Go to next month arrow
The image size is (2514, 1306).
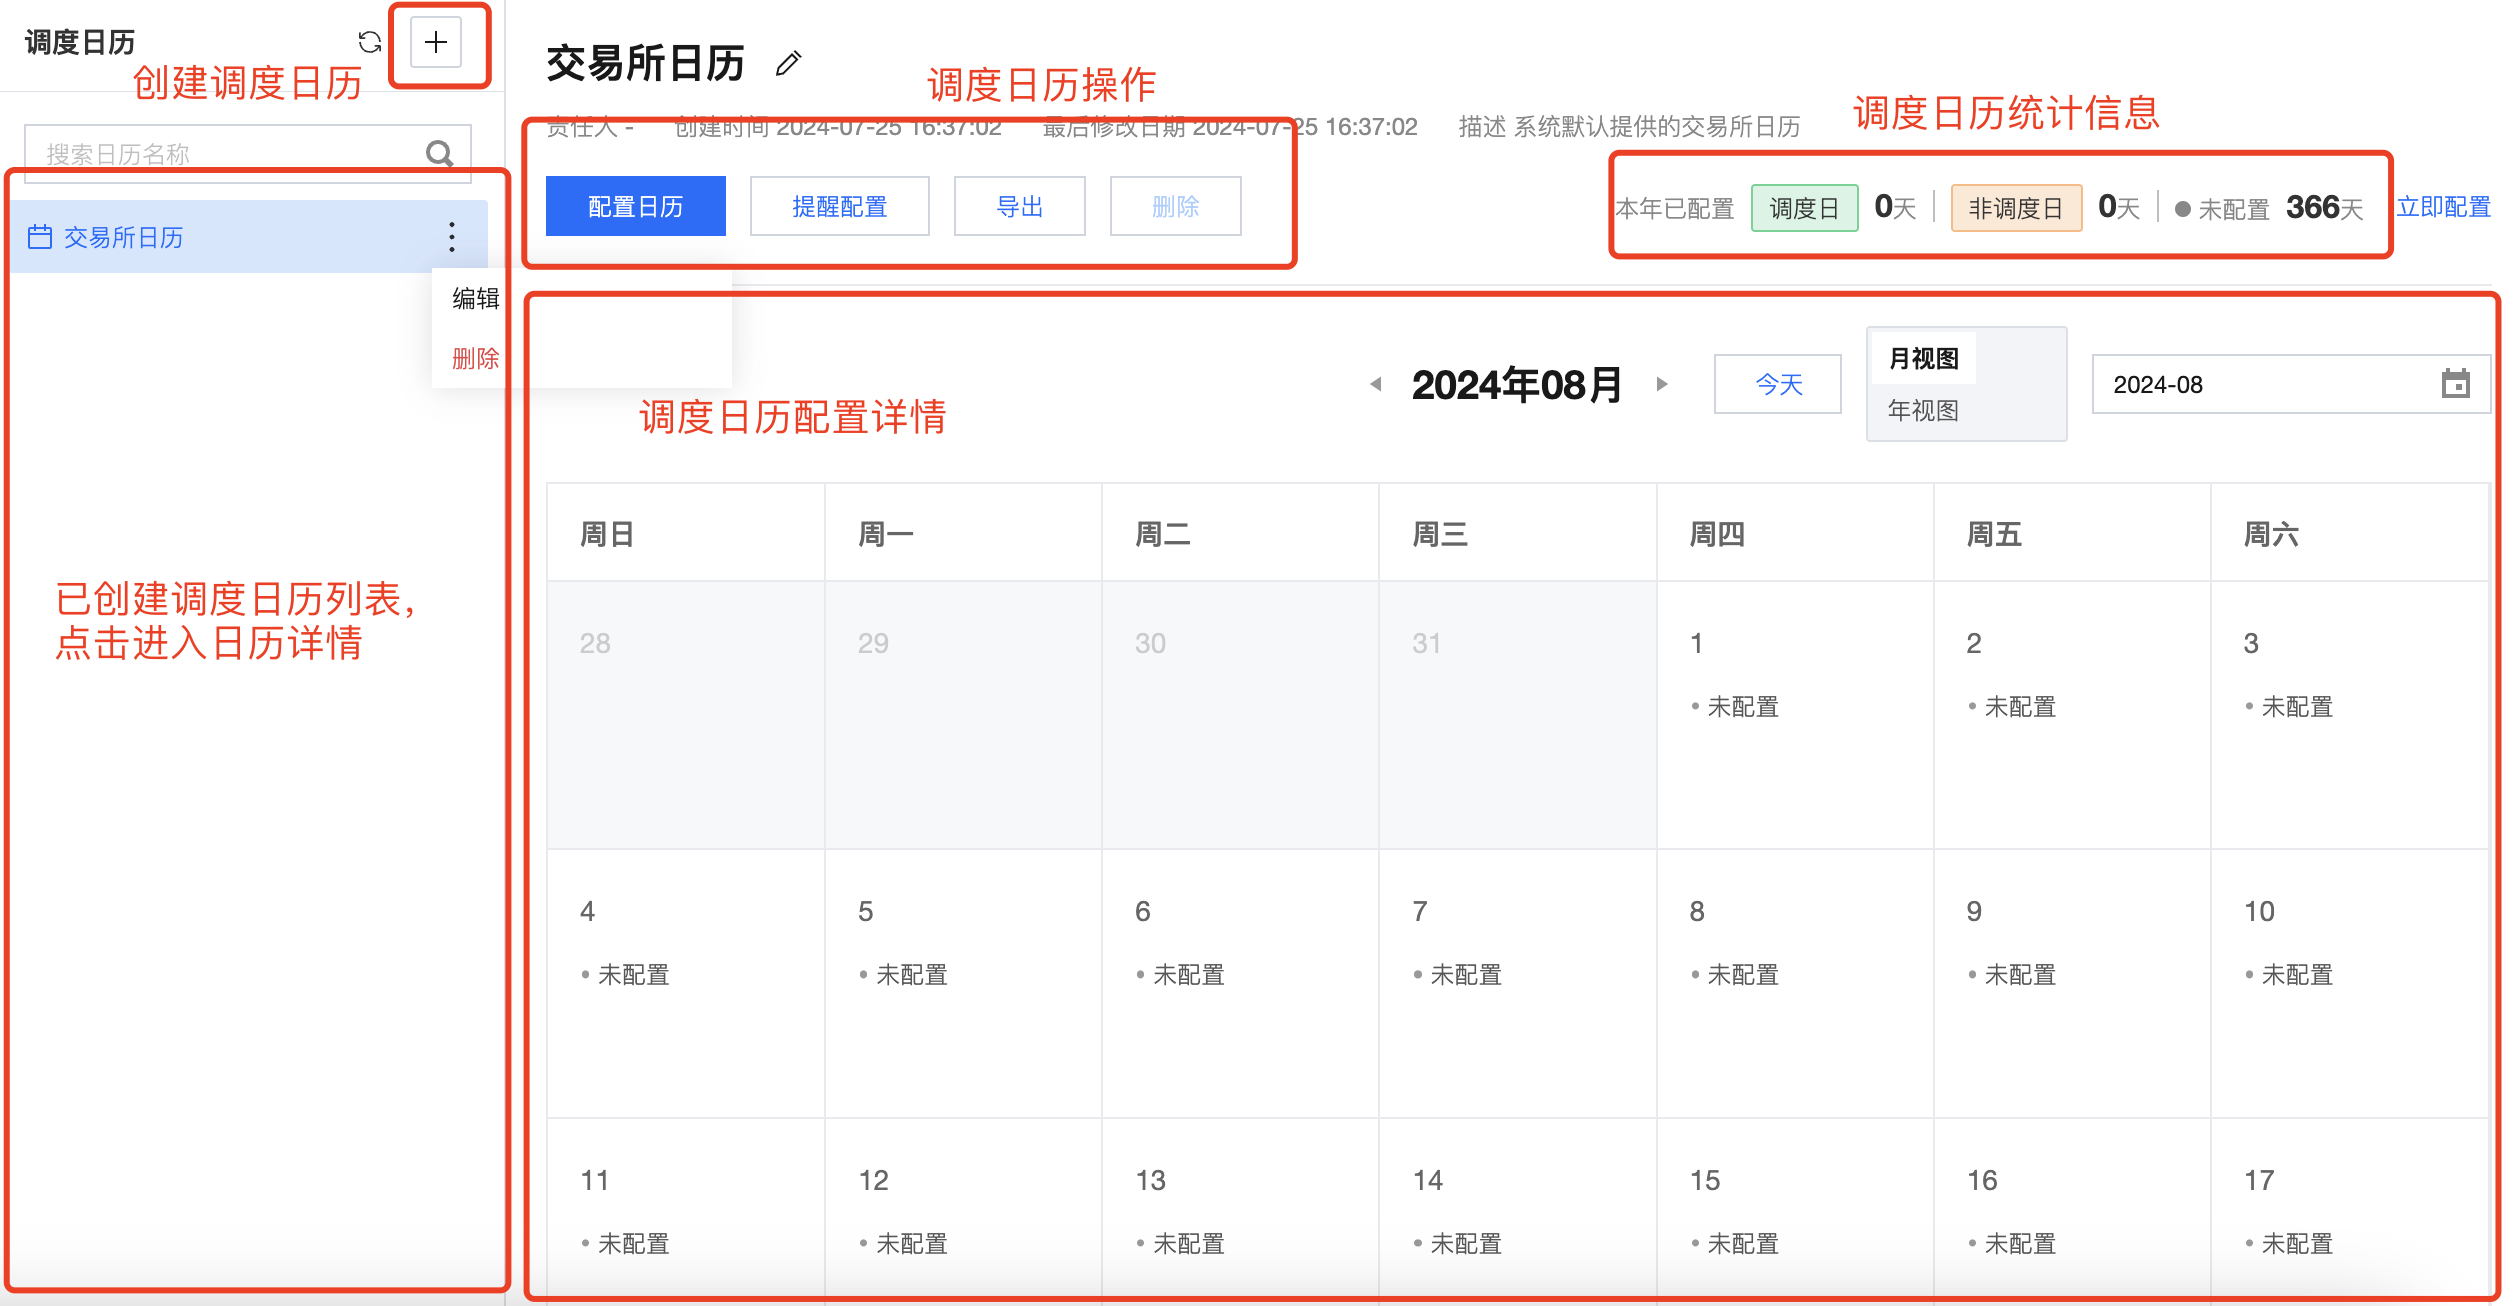(x=1662, y=384)
